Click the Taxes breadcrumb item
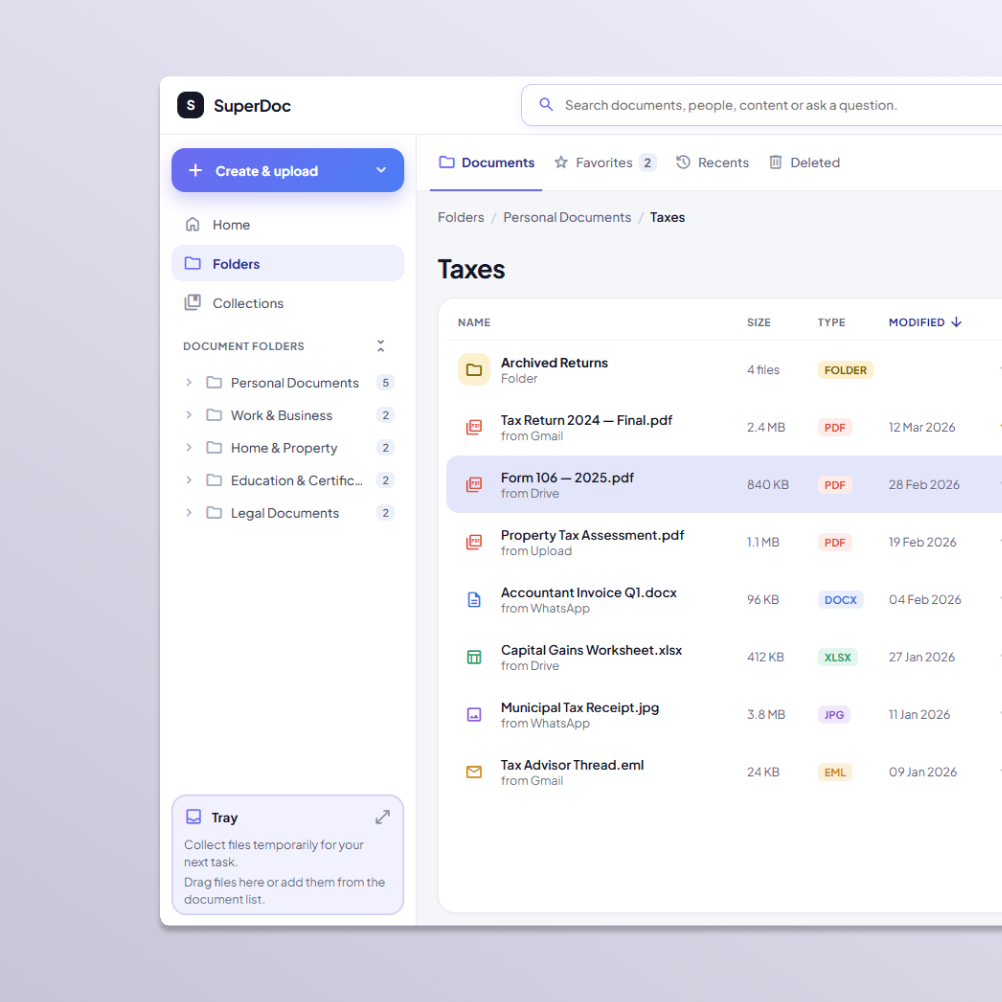 coord(667,218)
